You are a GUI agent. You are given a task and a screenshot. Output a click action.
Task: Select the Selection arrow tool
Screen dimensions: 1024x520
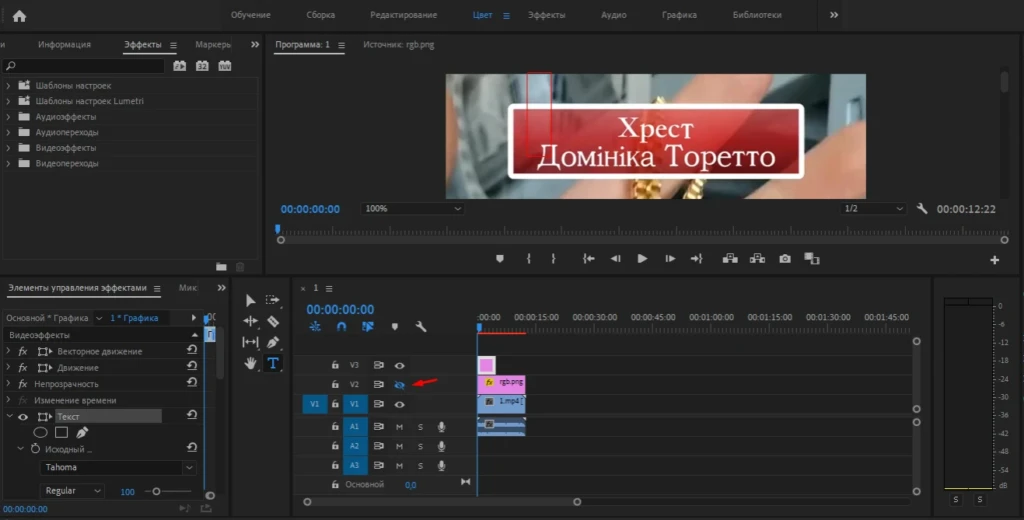pyautogui.click(x=250, y=301)
